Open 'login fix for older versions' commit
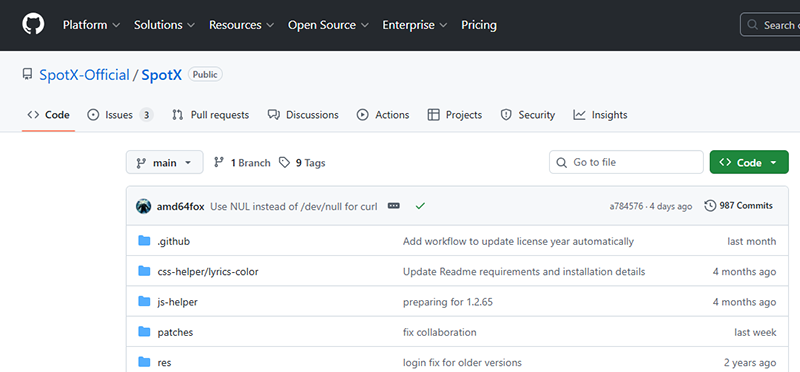This screenshot has width=800, height=372. click(x=462, y=363)
